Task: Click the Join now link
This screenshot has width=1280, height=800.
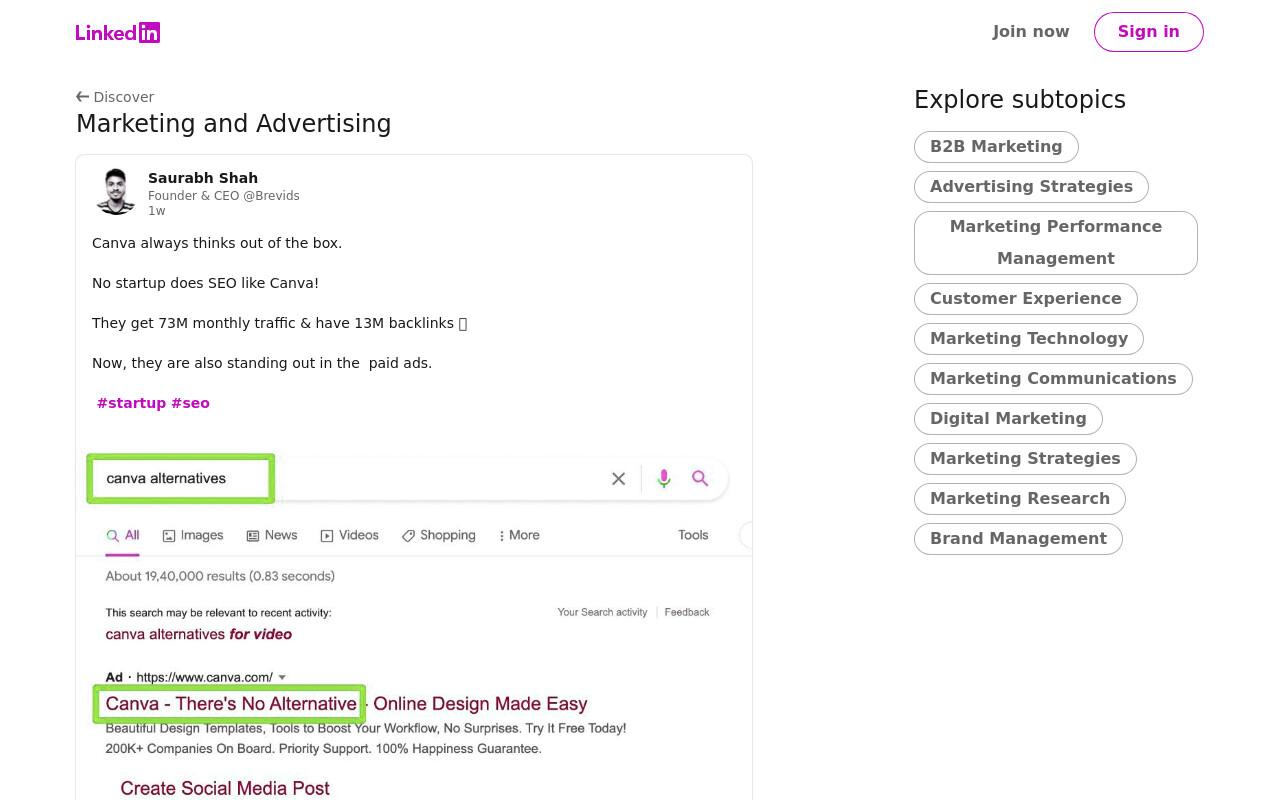Action: pyautogui.click(x=1031, y=32)
